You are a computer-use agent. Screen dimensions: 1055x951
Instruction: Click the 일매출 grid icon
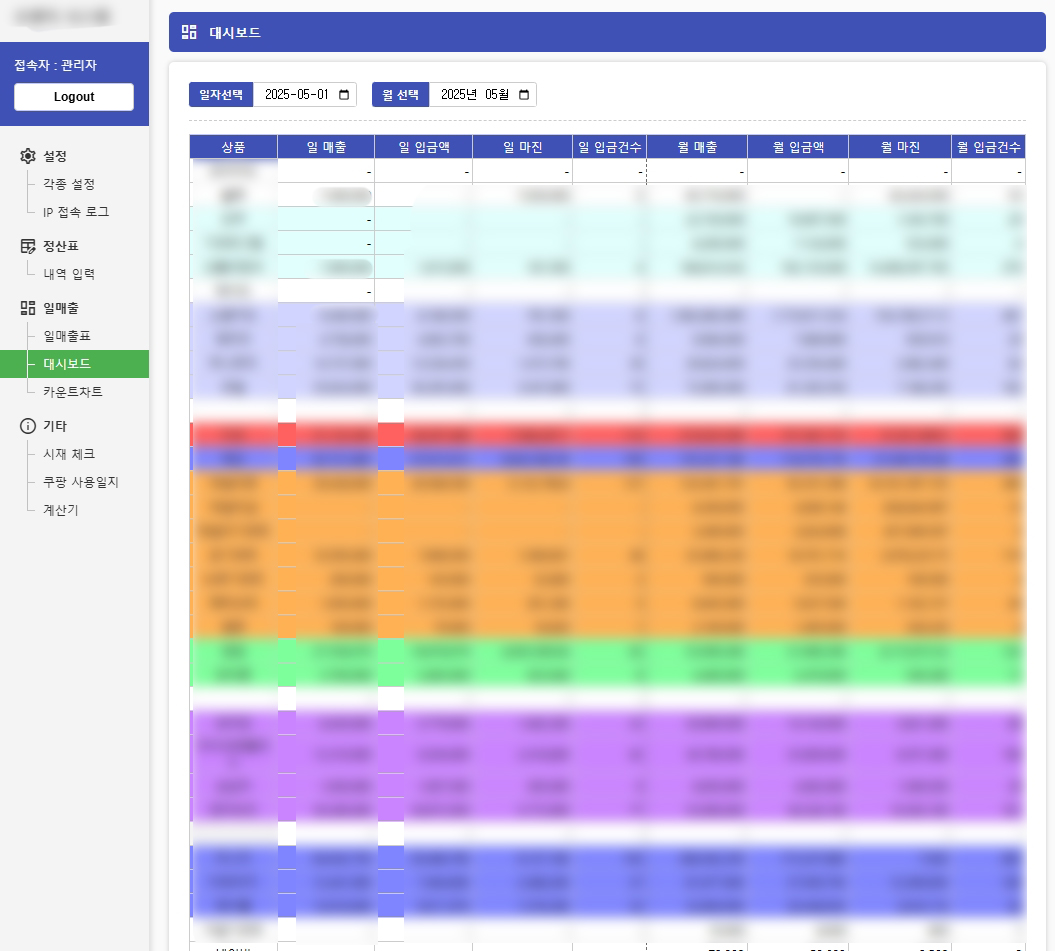pos(28,308)
